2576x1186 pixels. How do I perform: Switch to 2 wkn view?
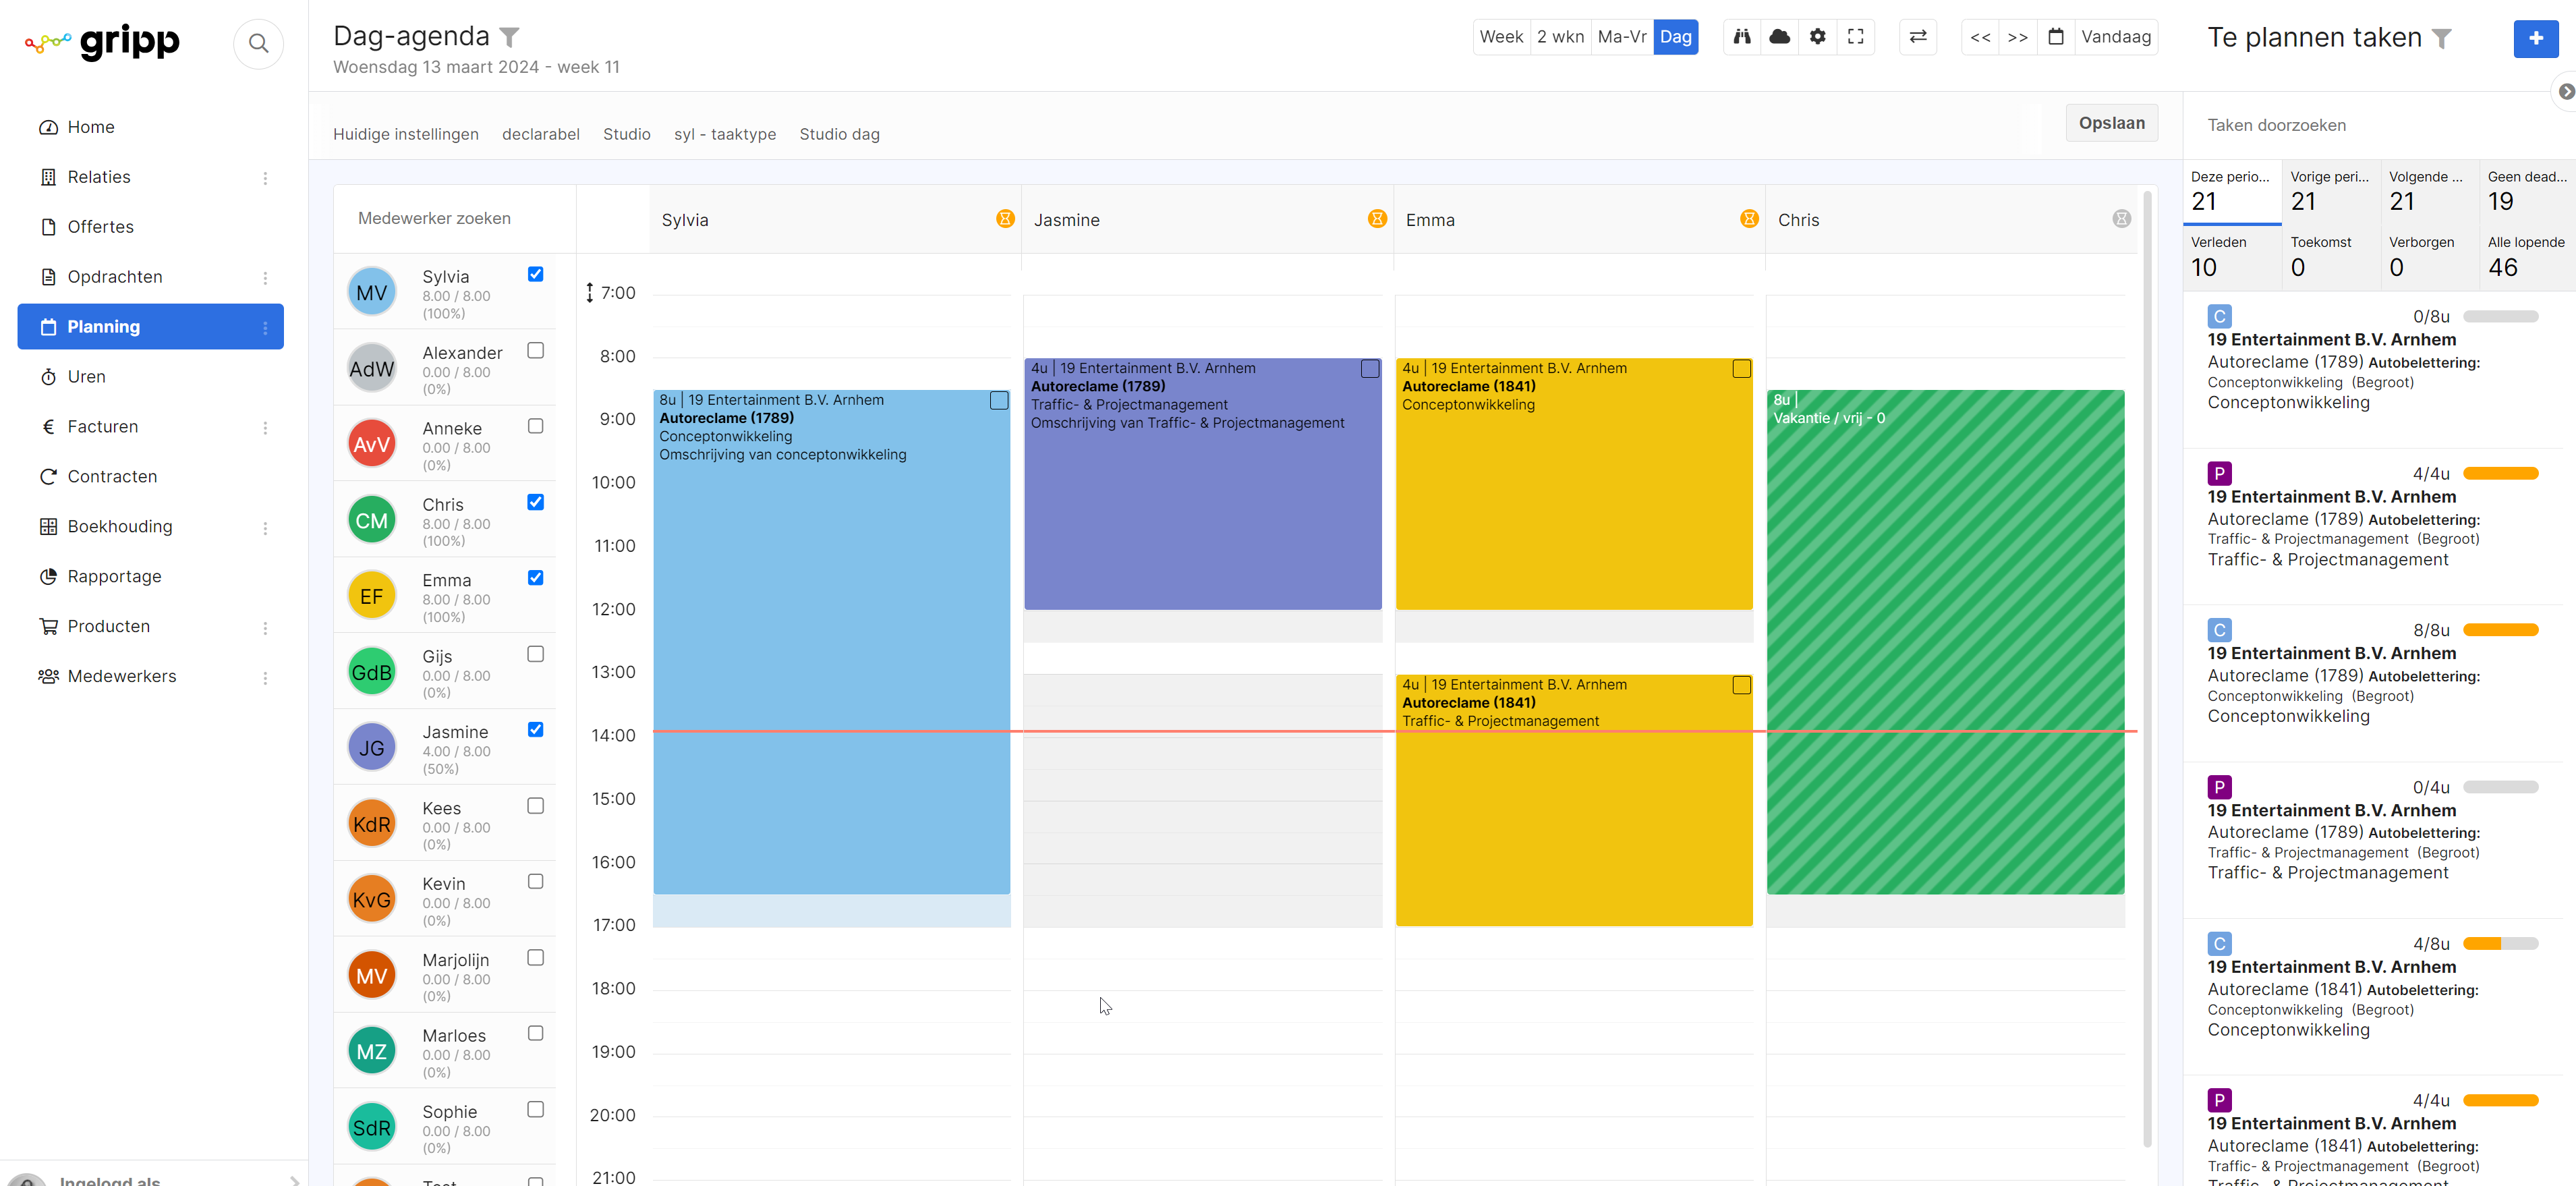1560,37
